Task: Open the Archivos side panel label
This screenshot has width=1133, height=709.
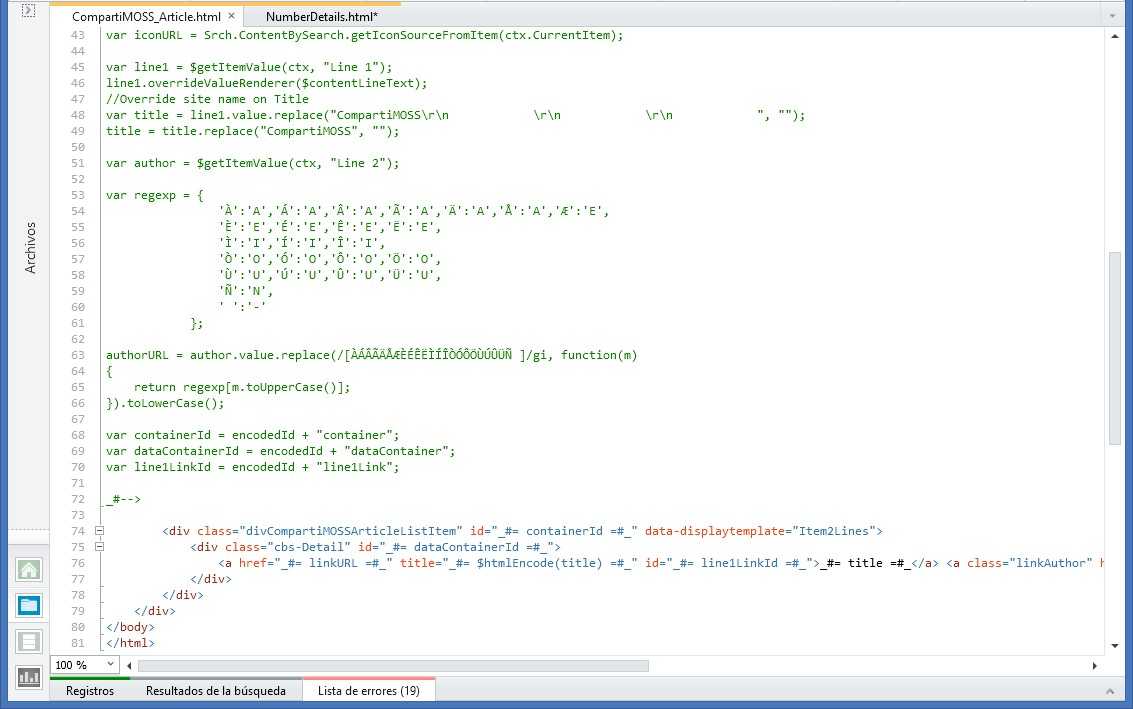Action: pyautogui.click(x=30, y=247)
